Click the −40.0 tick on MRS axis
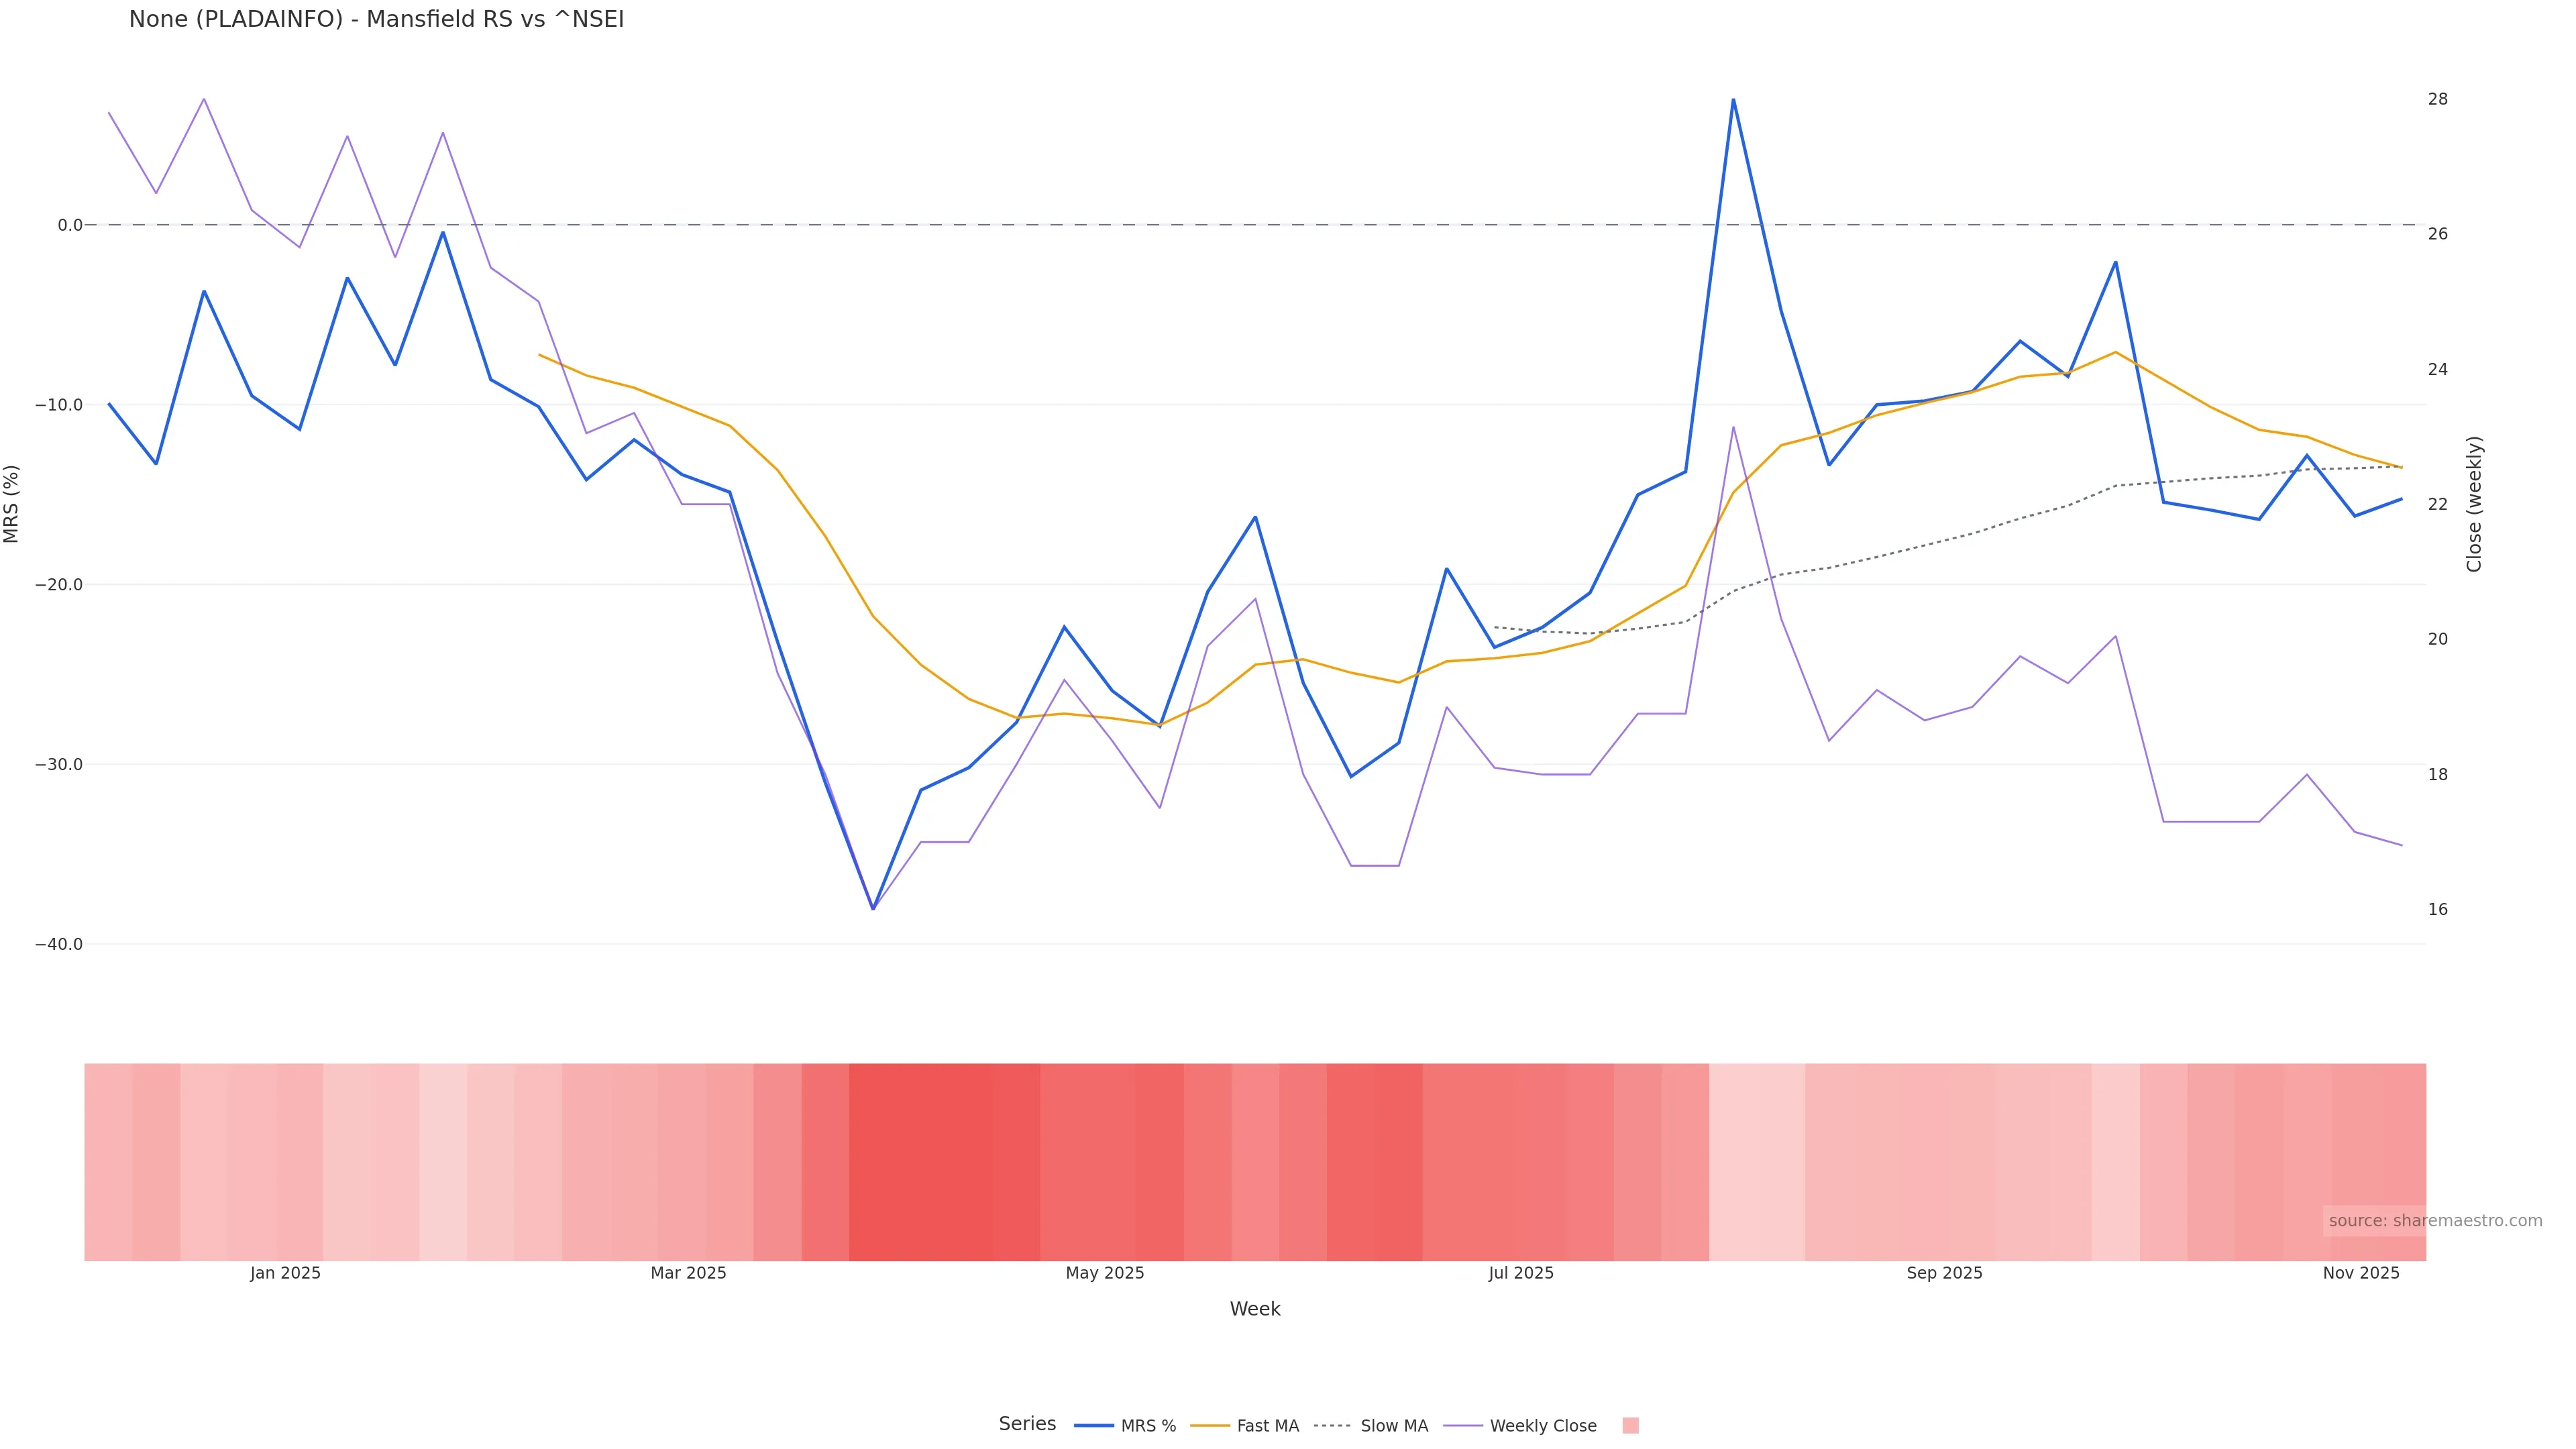This screenshot has width=2576, height=1449. 59,944
